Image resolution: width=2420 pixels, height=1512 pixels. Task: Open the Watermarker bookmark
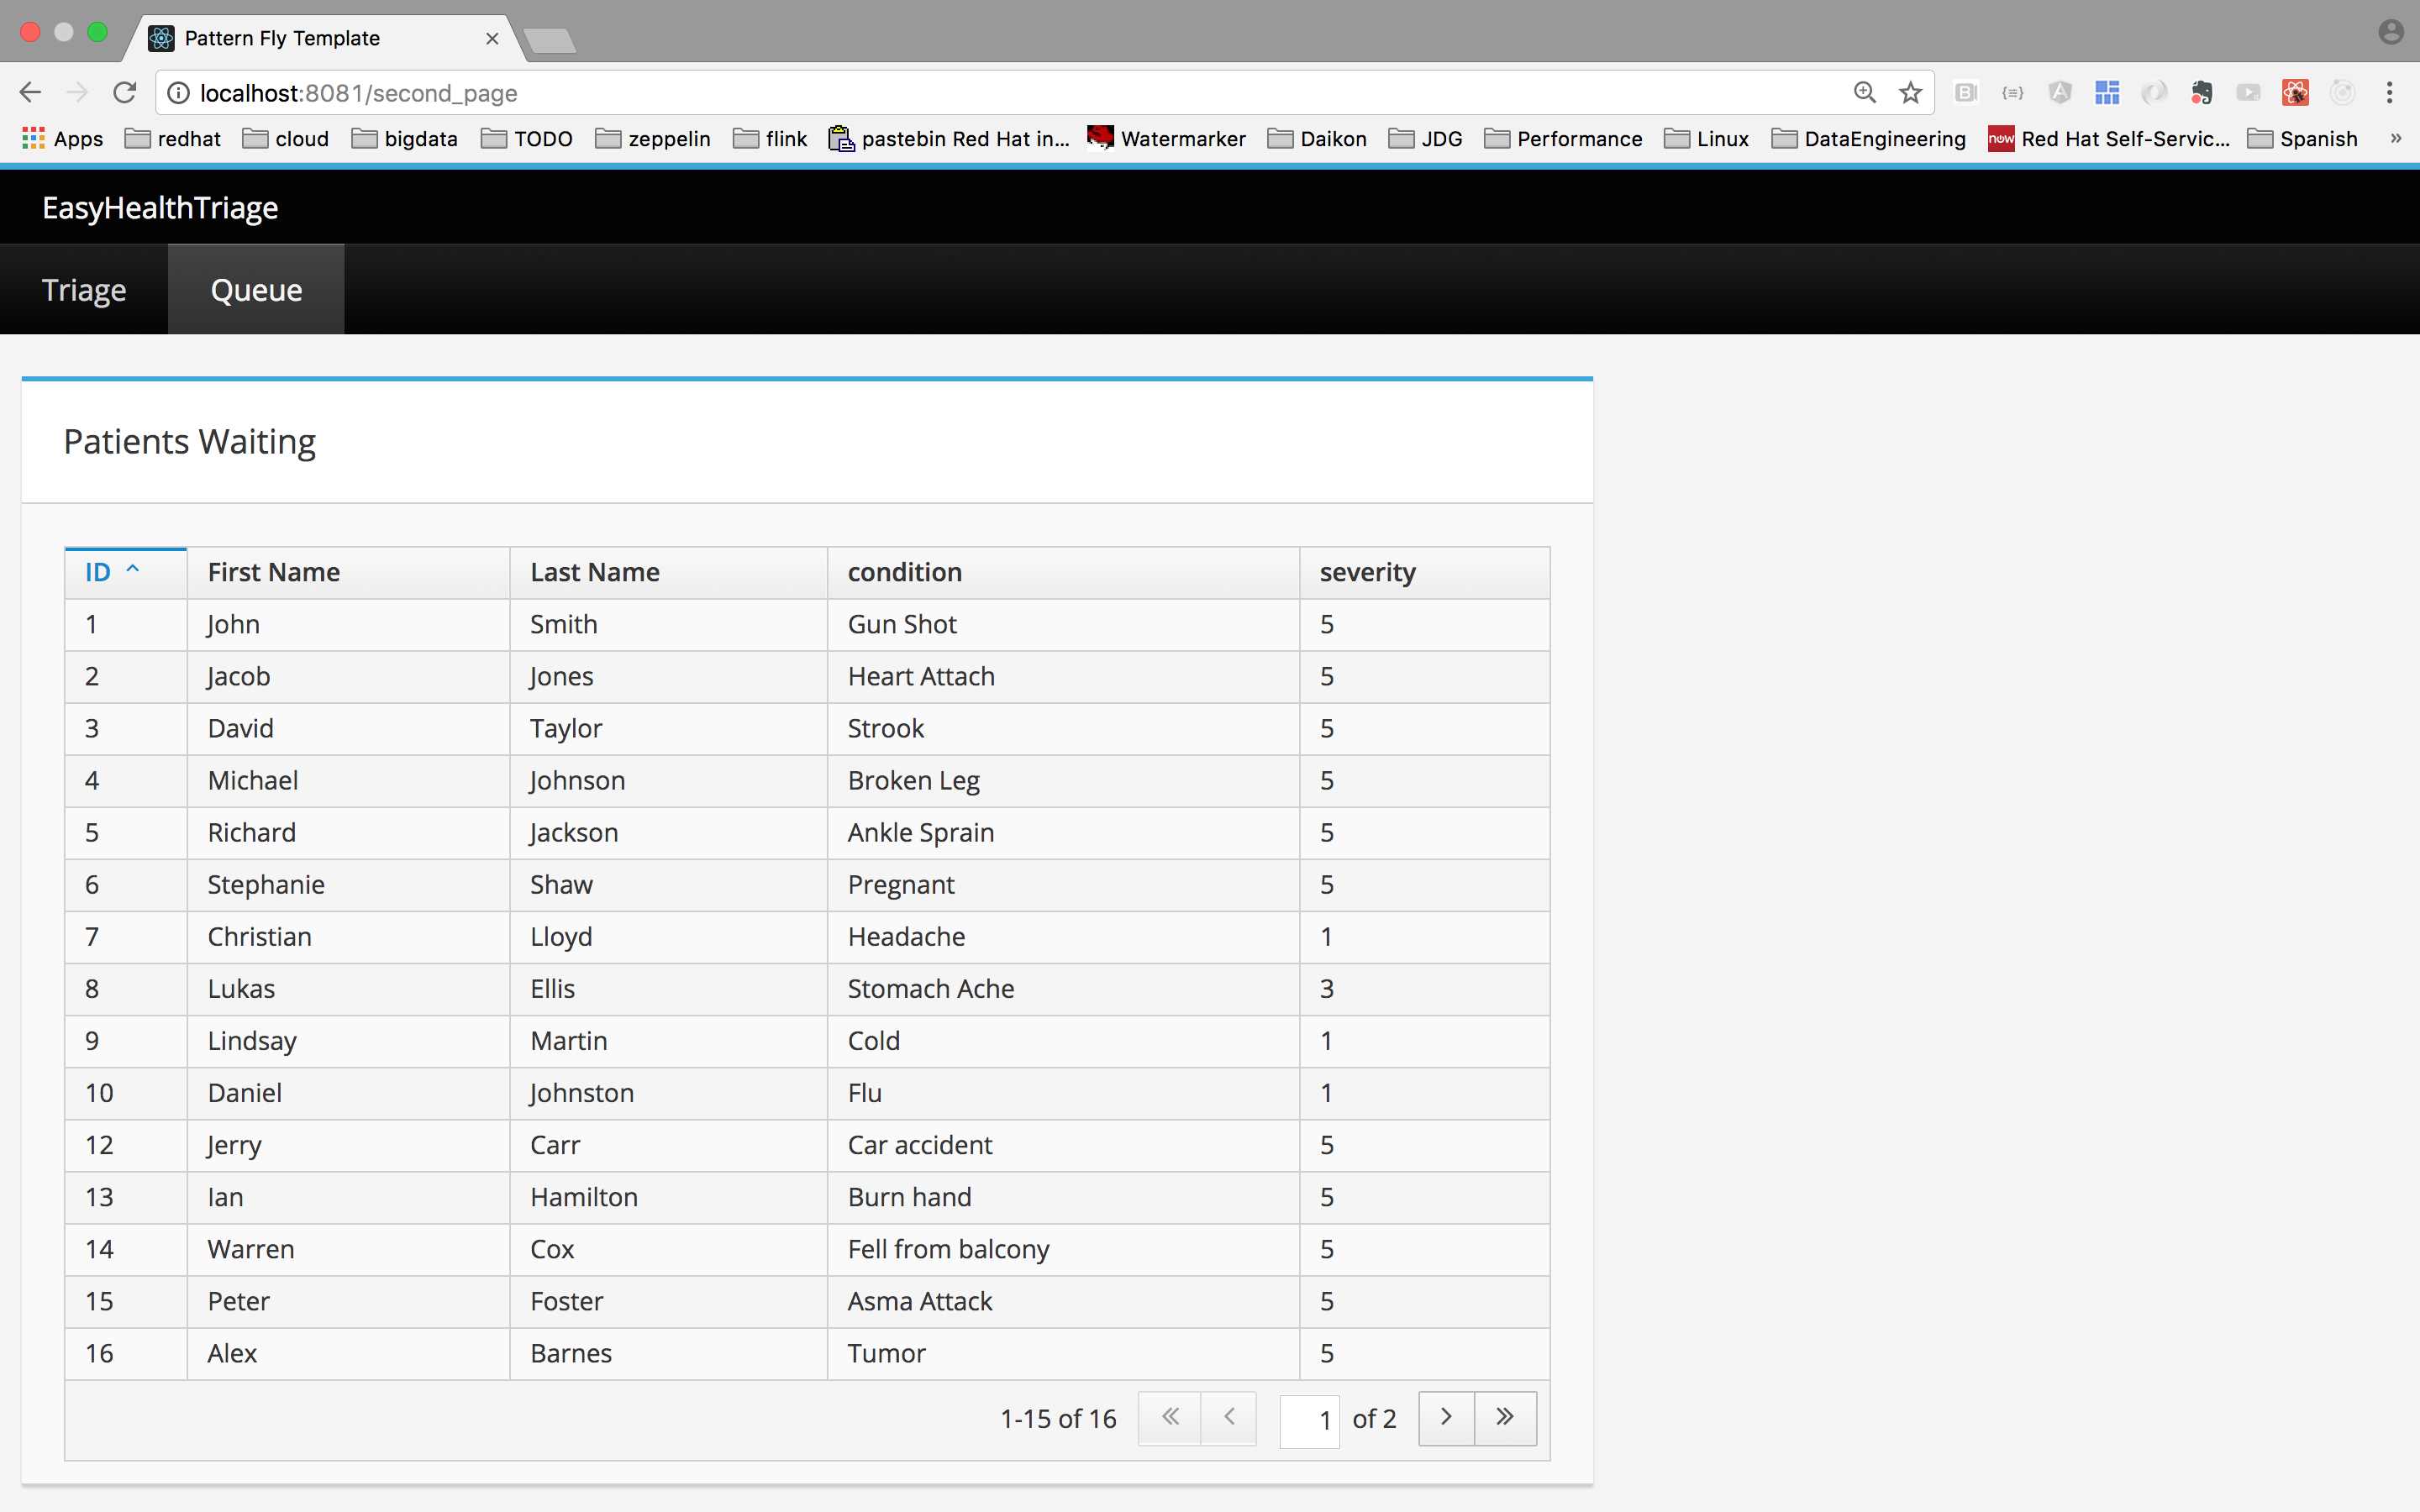(1167, 139)
